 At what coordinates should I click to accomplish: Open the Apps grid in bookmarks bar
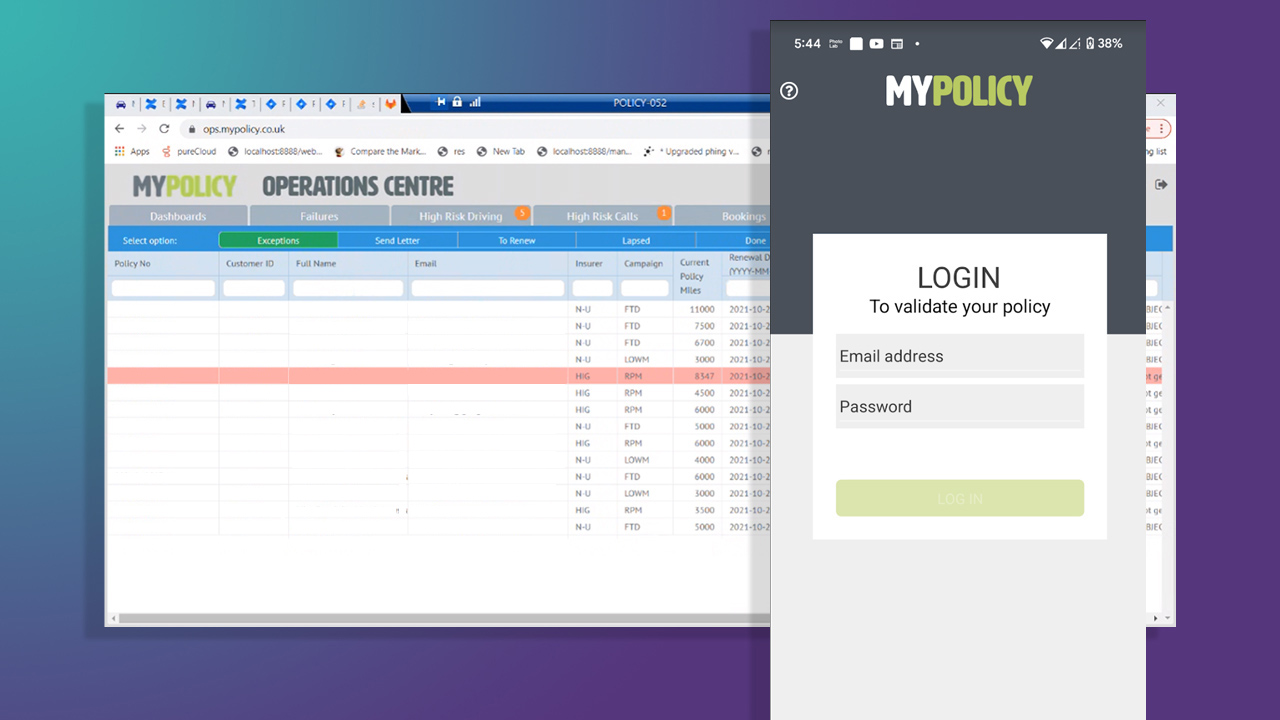(132, 152)
